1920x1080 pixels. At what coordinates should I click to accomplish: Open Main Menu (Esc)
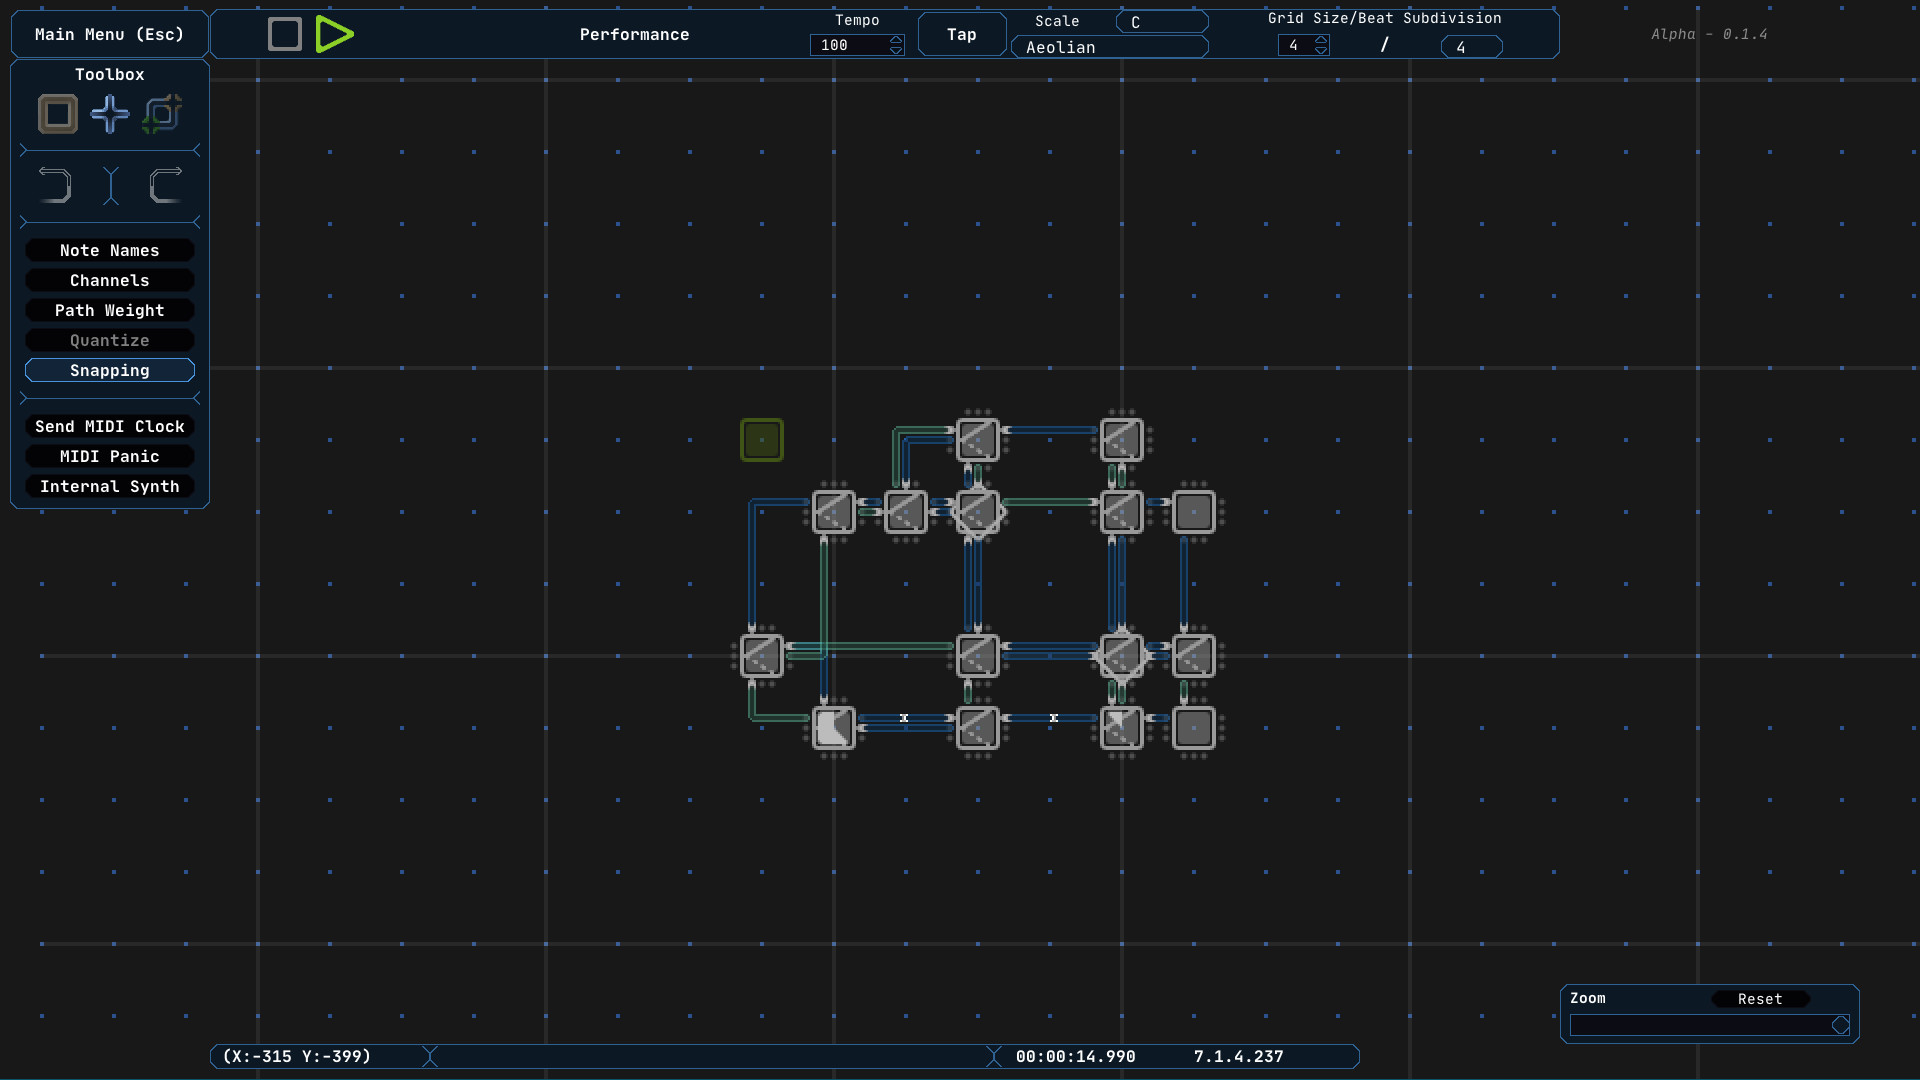tap(110, 35)
